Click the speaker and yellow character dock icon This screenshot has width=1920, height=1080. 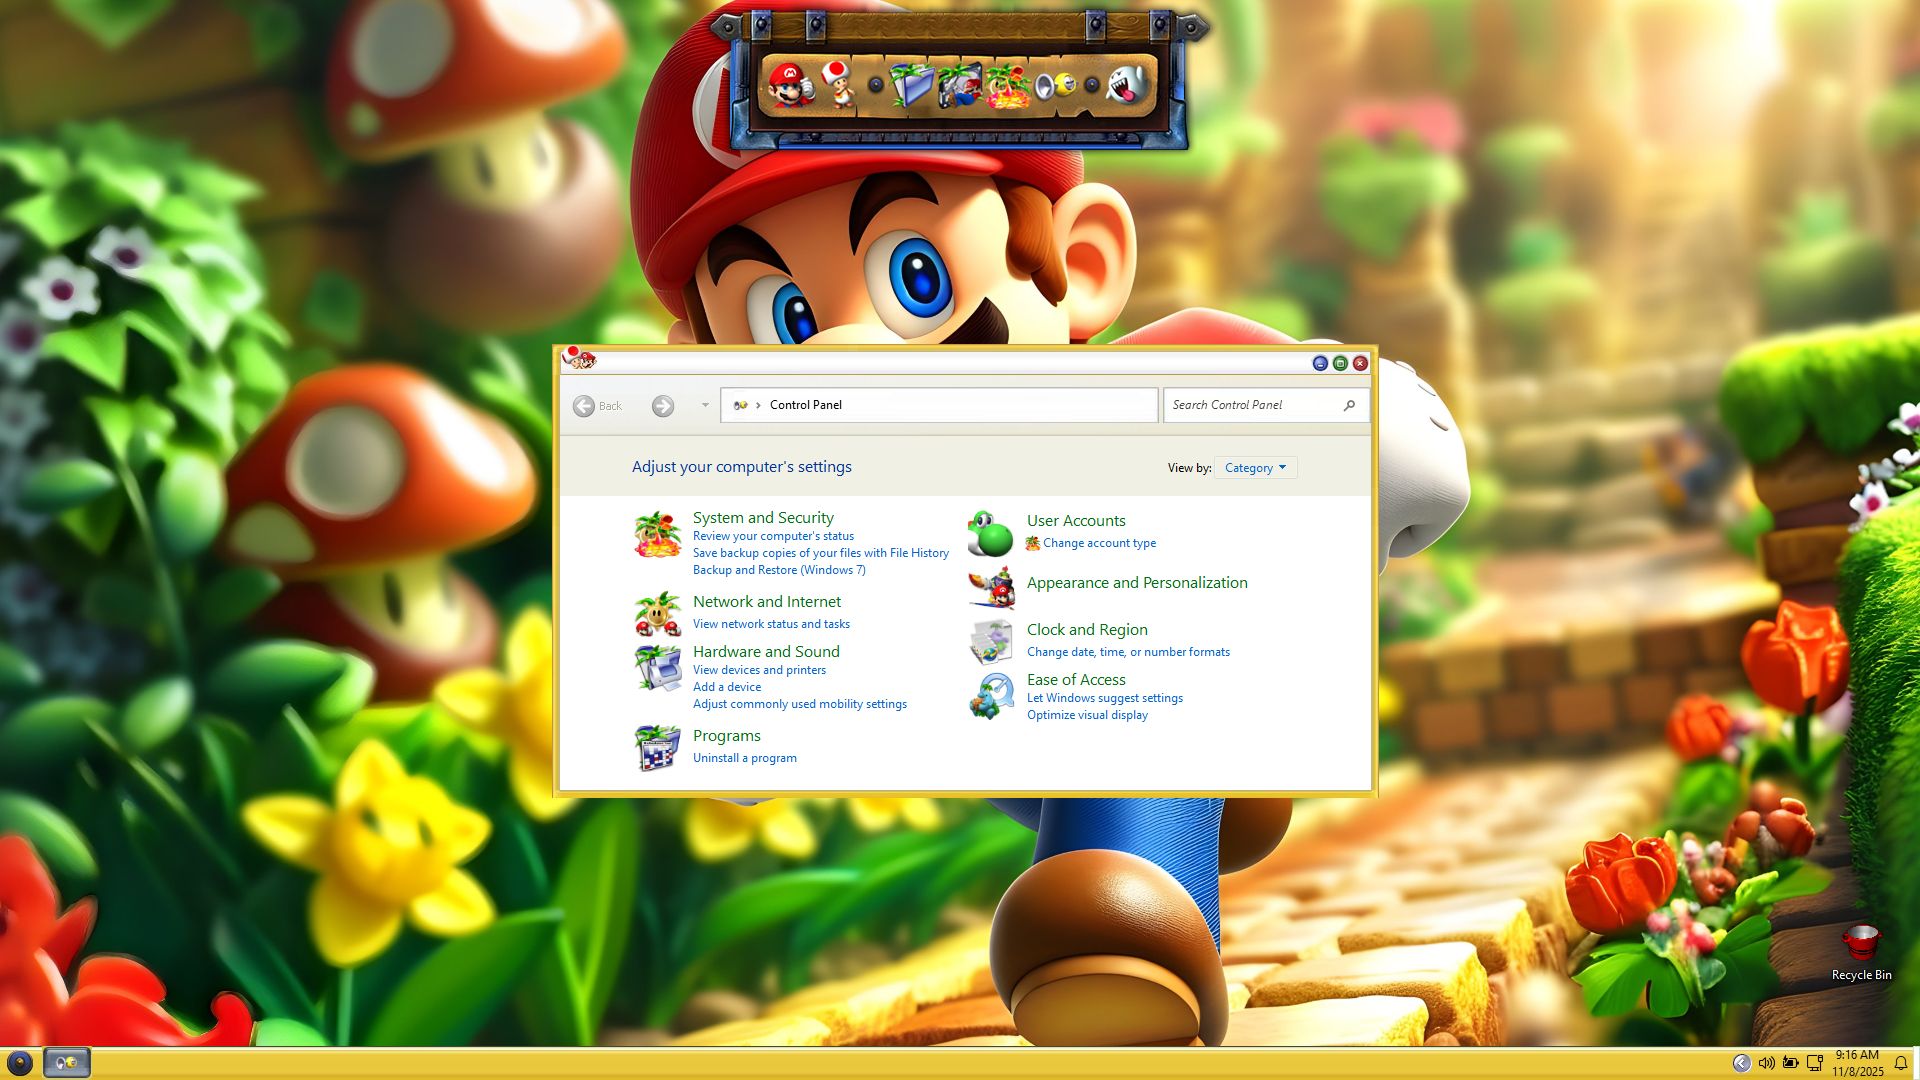(1055, 86)
